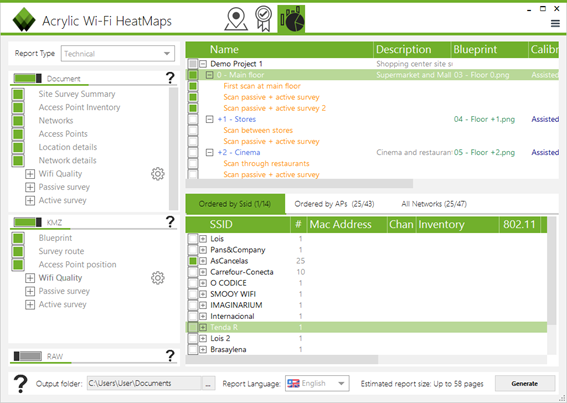
Task: Open help next to Output folder
Action: (x=20, y=384)
